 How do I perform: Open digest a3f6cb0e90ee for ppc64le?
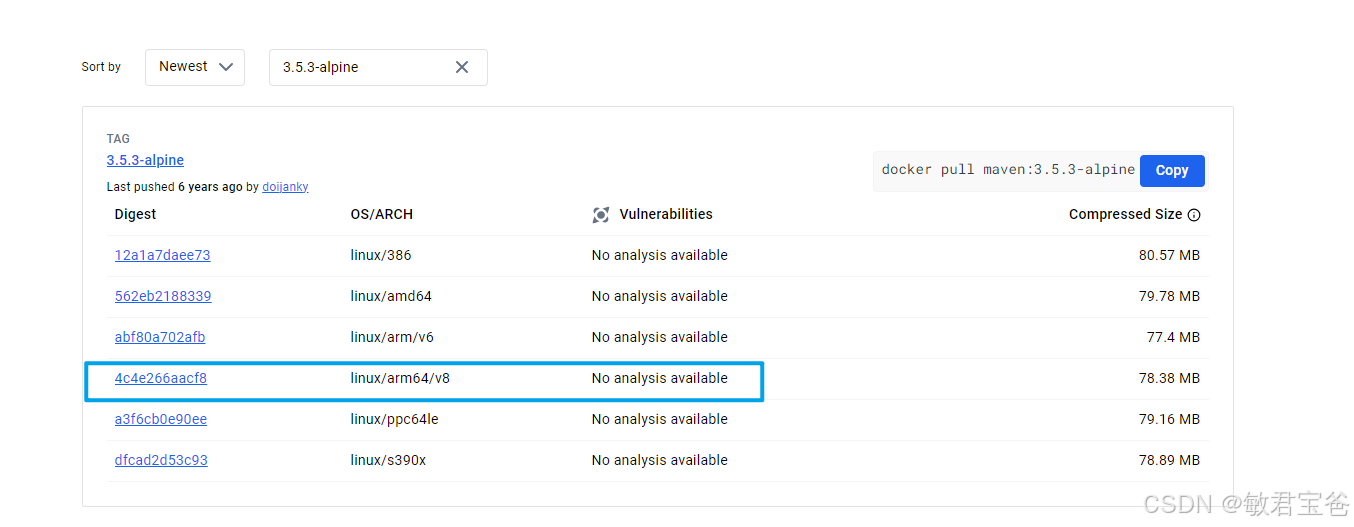(x=161, y=419)
